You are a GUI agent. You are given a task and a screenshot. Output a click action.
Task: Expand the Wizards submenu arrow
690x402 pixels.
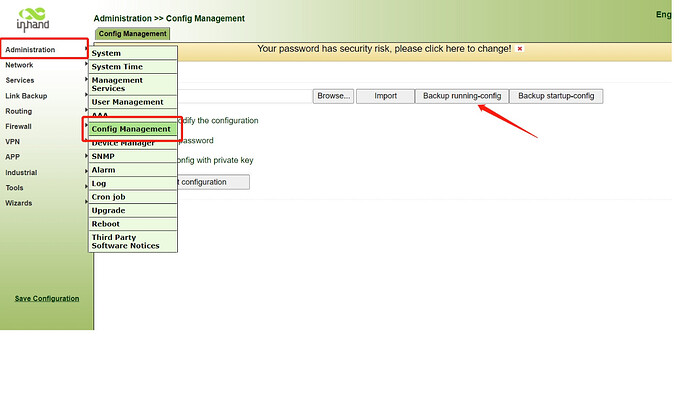point(86,202)
